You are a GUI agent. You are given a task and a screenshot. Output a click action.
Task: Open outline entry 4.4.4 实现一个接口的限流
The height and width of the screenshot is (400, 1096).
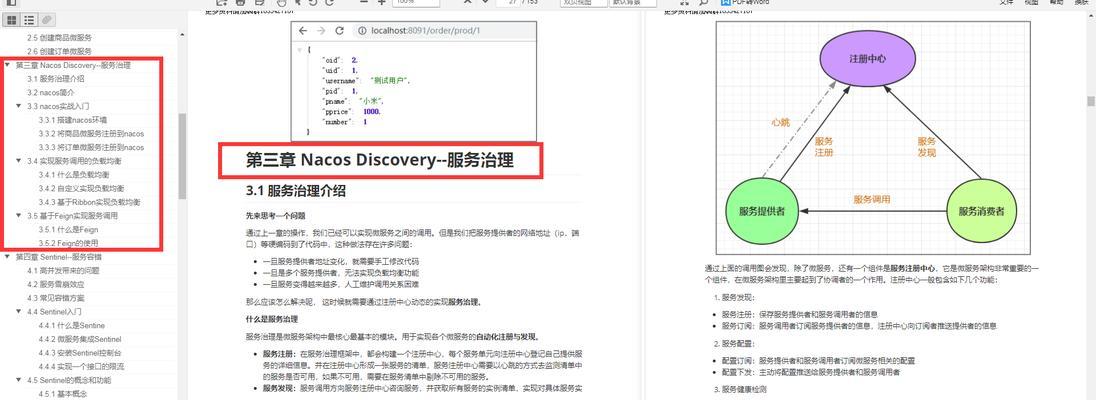[x=79, y=367]
